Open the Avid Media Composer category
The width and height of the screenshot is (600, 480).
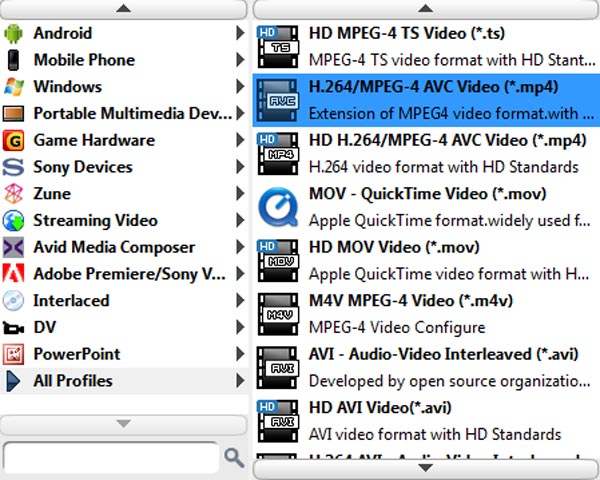(x=124, y=247)
